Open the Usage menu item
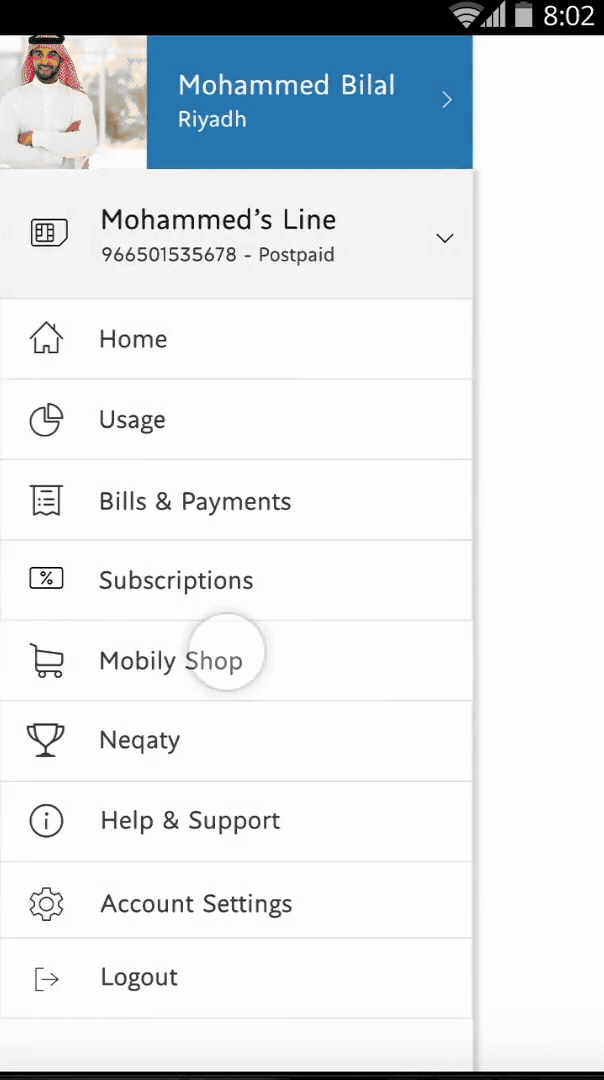The width and height of the screenshot is (604, 1080). click(x=132, y=420)
